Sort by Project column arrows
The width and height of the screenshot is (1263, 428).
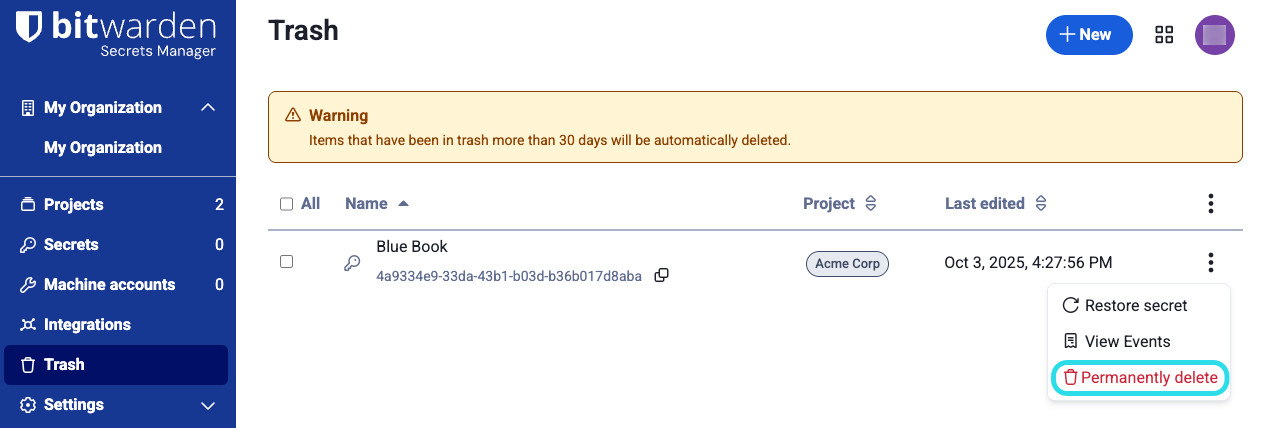870,204
